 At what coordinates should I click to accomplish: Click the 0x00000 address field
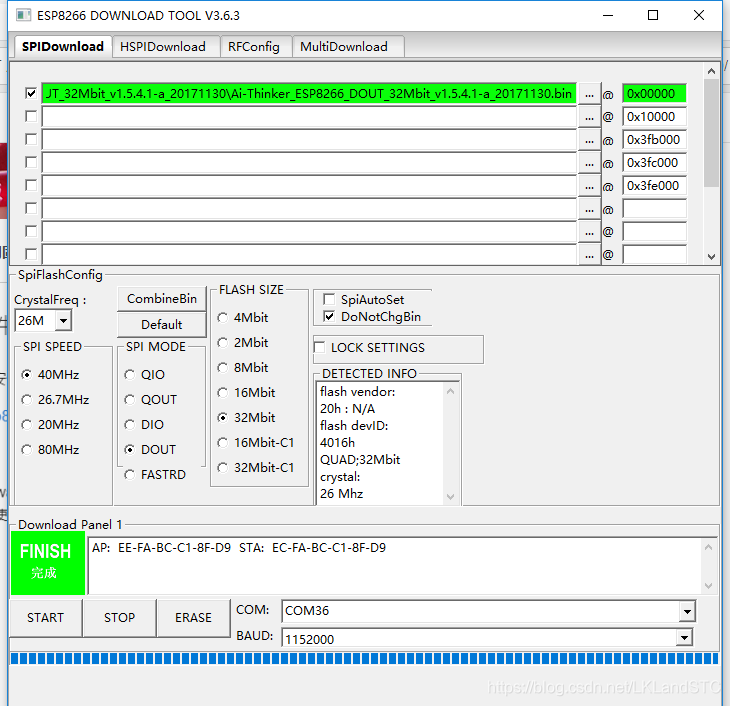point(654,94)
